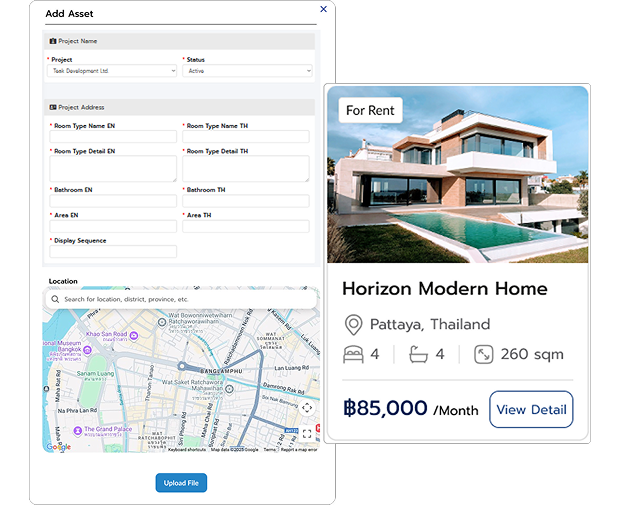Open the map Terms link
The width and height of the screenshot is (620, 505).
point(269,450)
